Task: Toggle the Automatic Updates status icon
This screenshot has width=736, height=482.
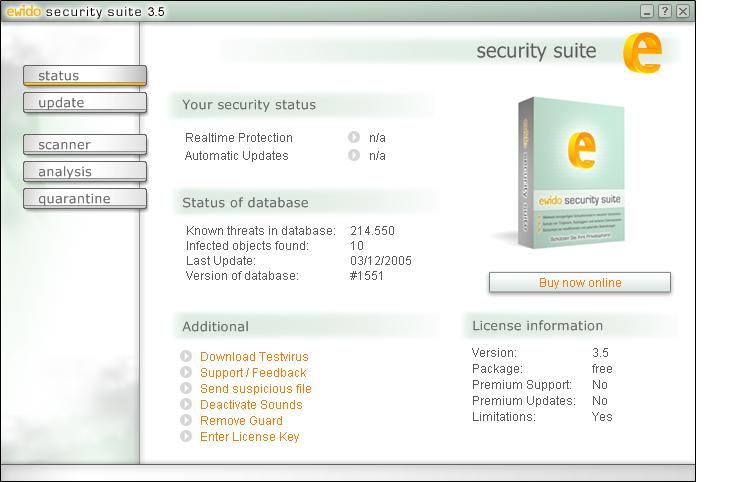Action: click(354, 155)
